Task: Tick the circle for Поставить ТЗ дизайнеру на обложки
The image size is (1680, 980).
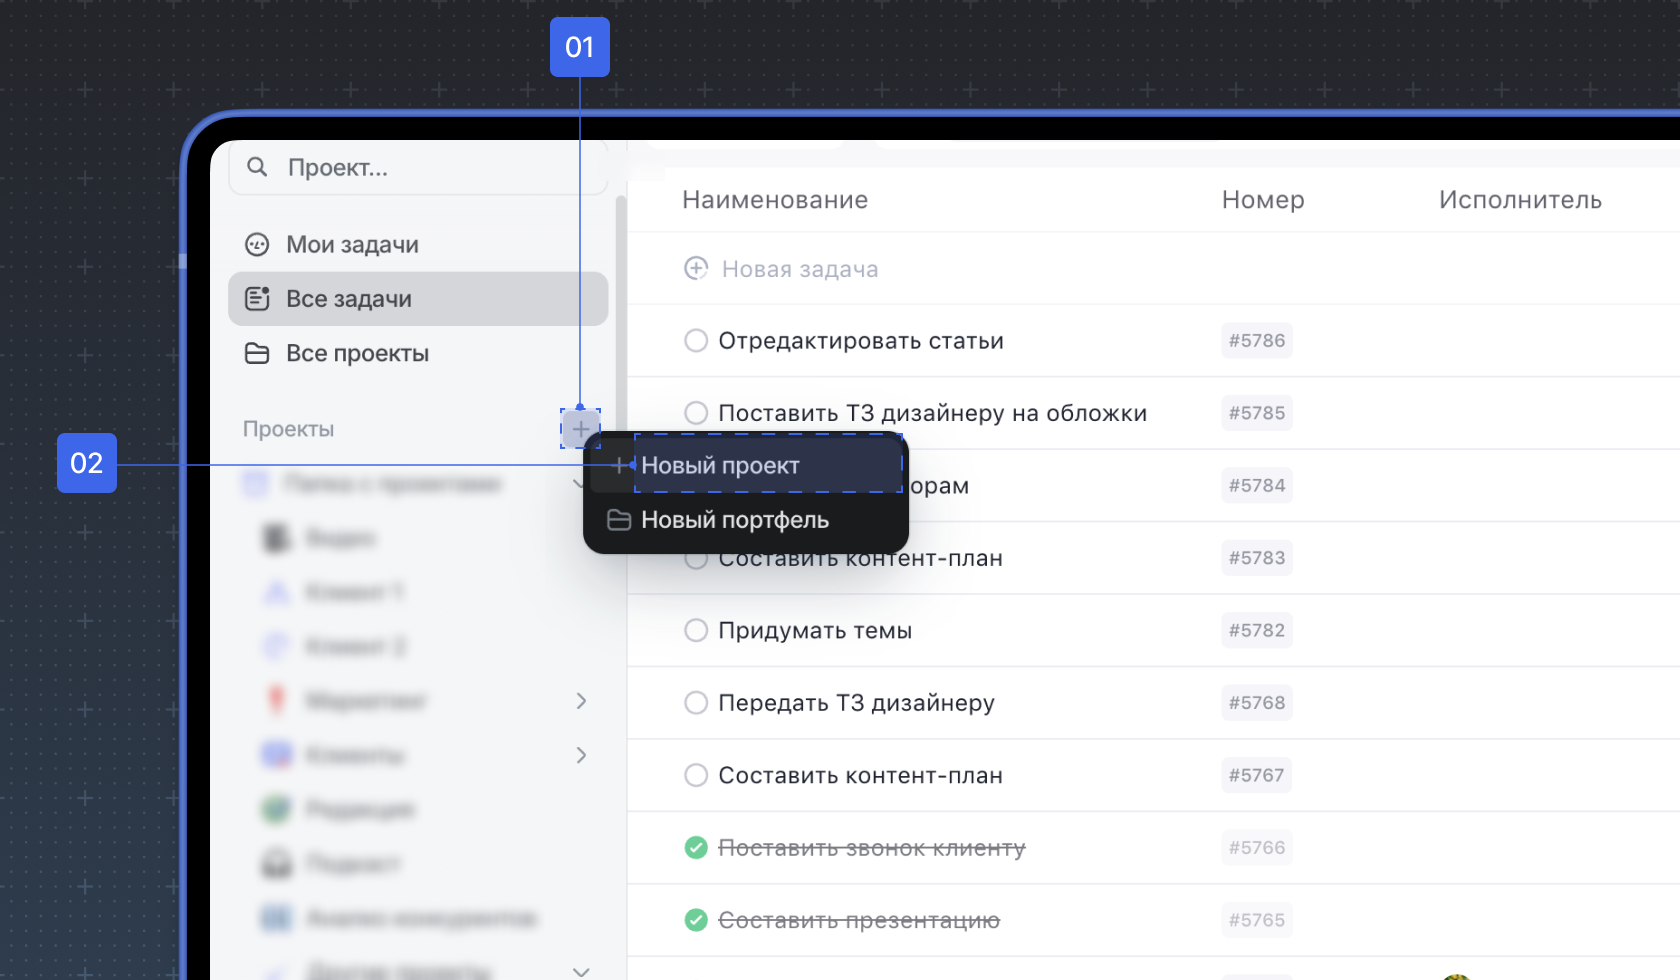Action: pos(696,413)
